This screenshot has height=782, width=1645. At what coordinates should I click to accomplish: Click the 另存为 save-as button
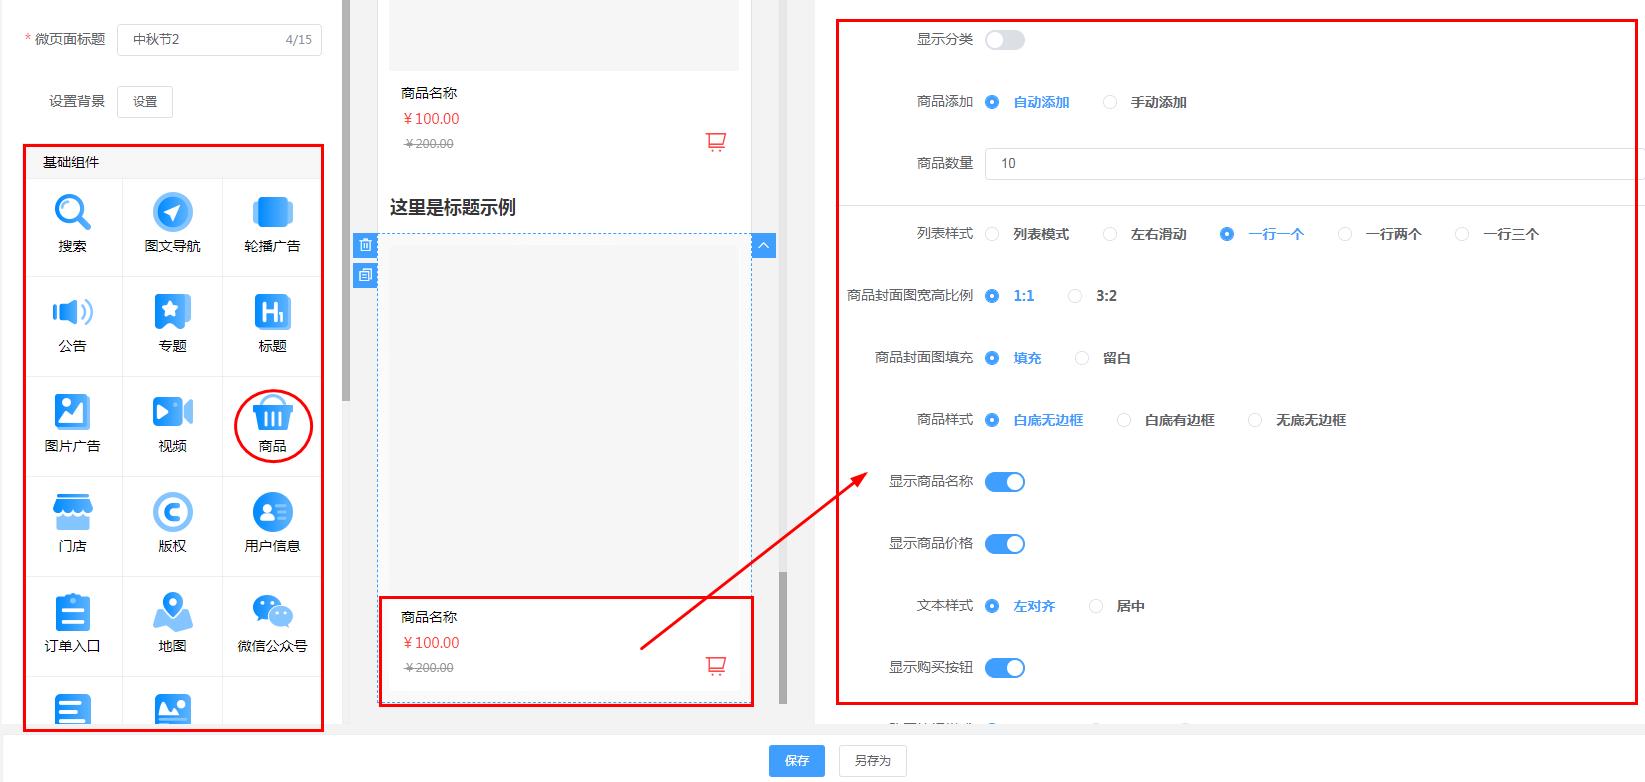pyautogui.click(x=872, y=761)
